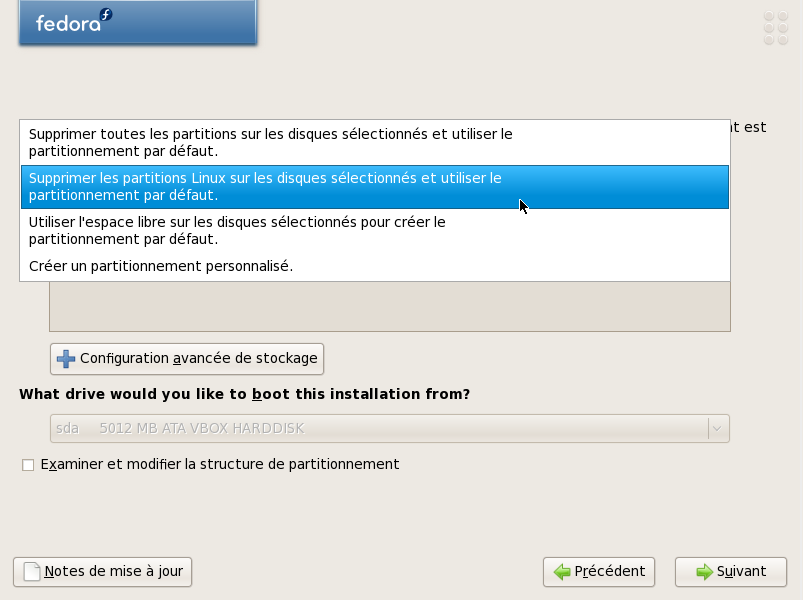Open the boot drive dropdown arrow
803x600 pixels.
pyautogui.click(x=717, y=428)
